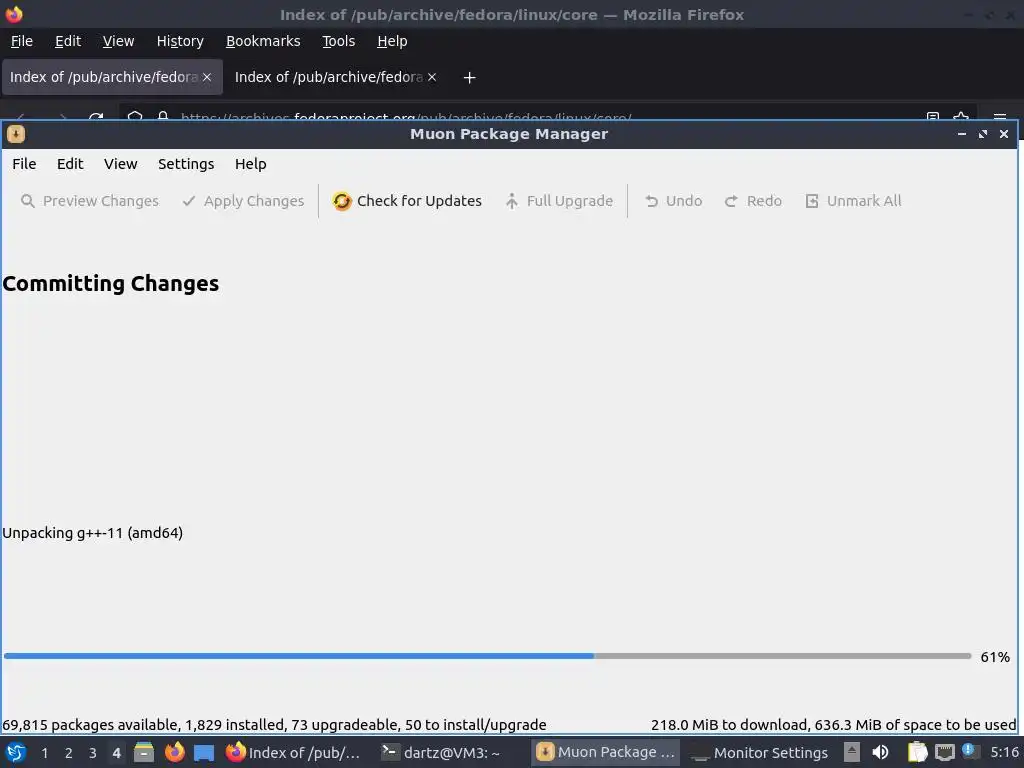Click the Firefox address bar URL
Screen dimensions: 1024x768
point(406,118)
